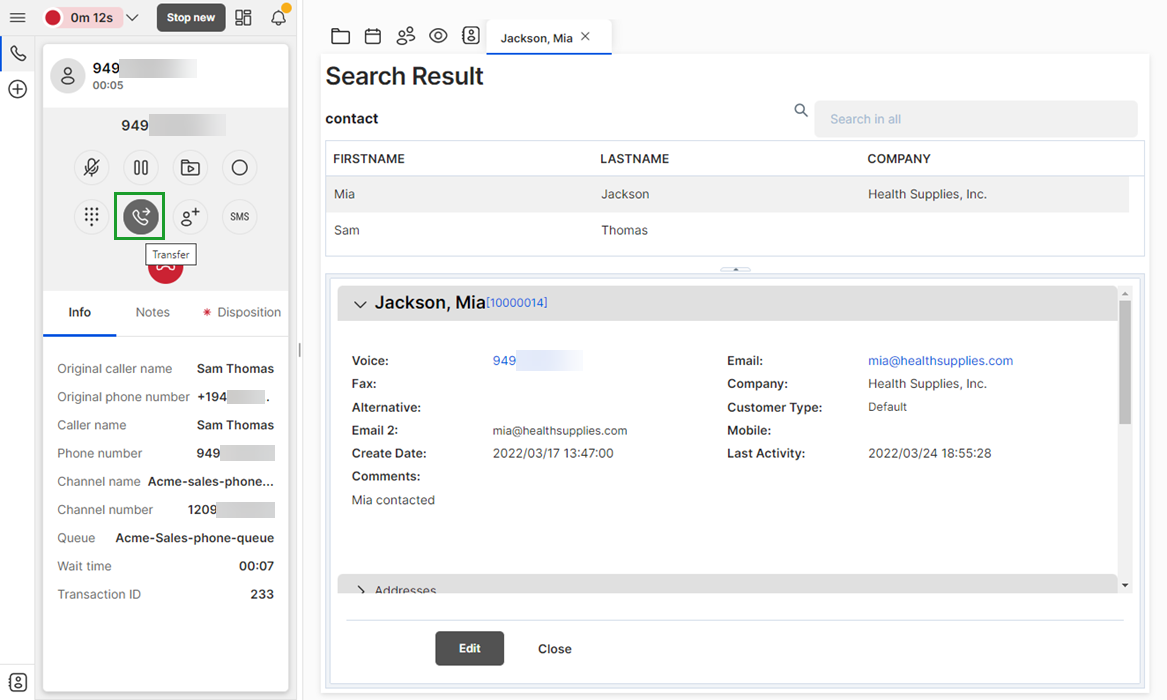This screenshot has height=700, width=1167.
Task: Expand the Addresses section
Action: 361,588
